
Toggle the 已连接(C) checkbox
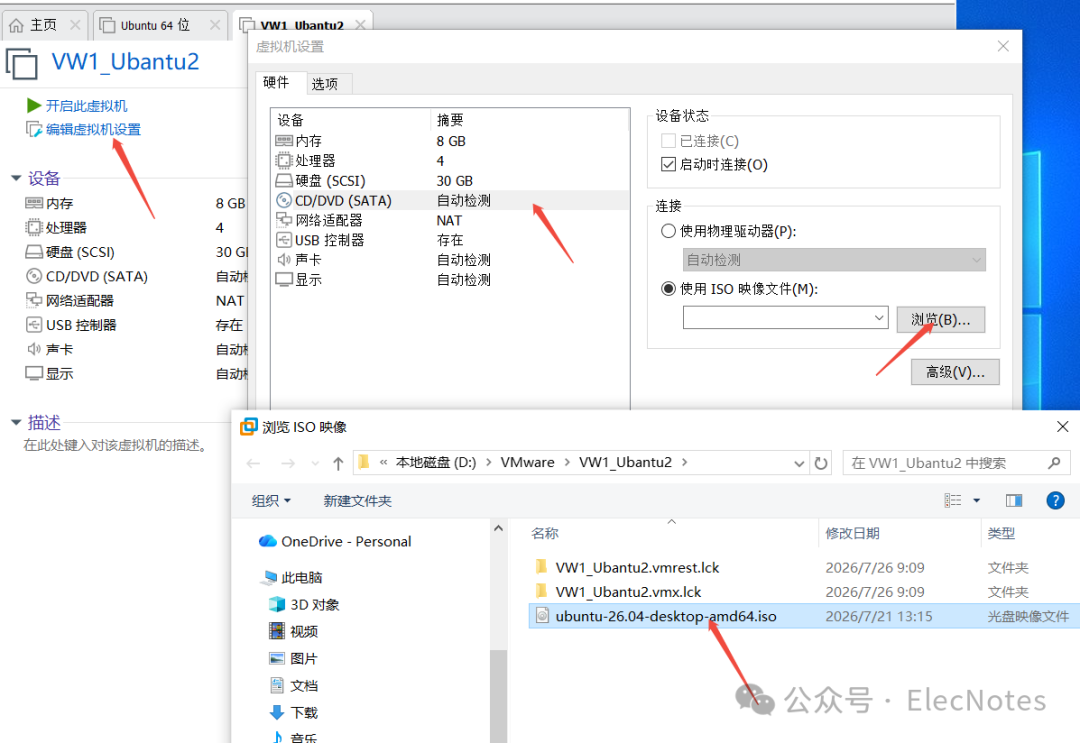pos(667,141)
